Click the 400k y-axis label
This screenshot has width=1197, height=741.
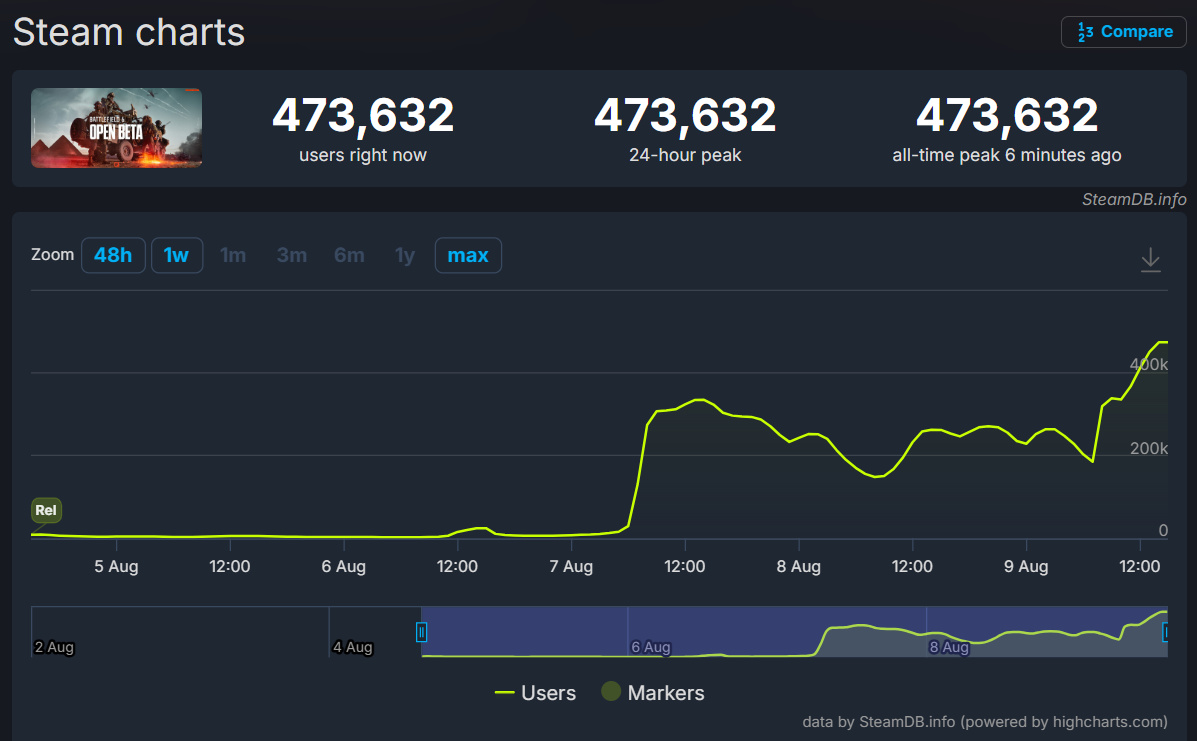[1149, 365]
